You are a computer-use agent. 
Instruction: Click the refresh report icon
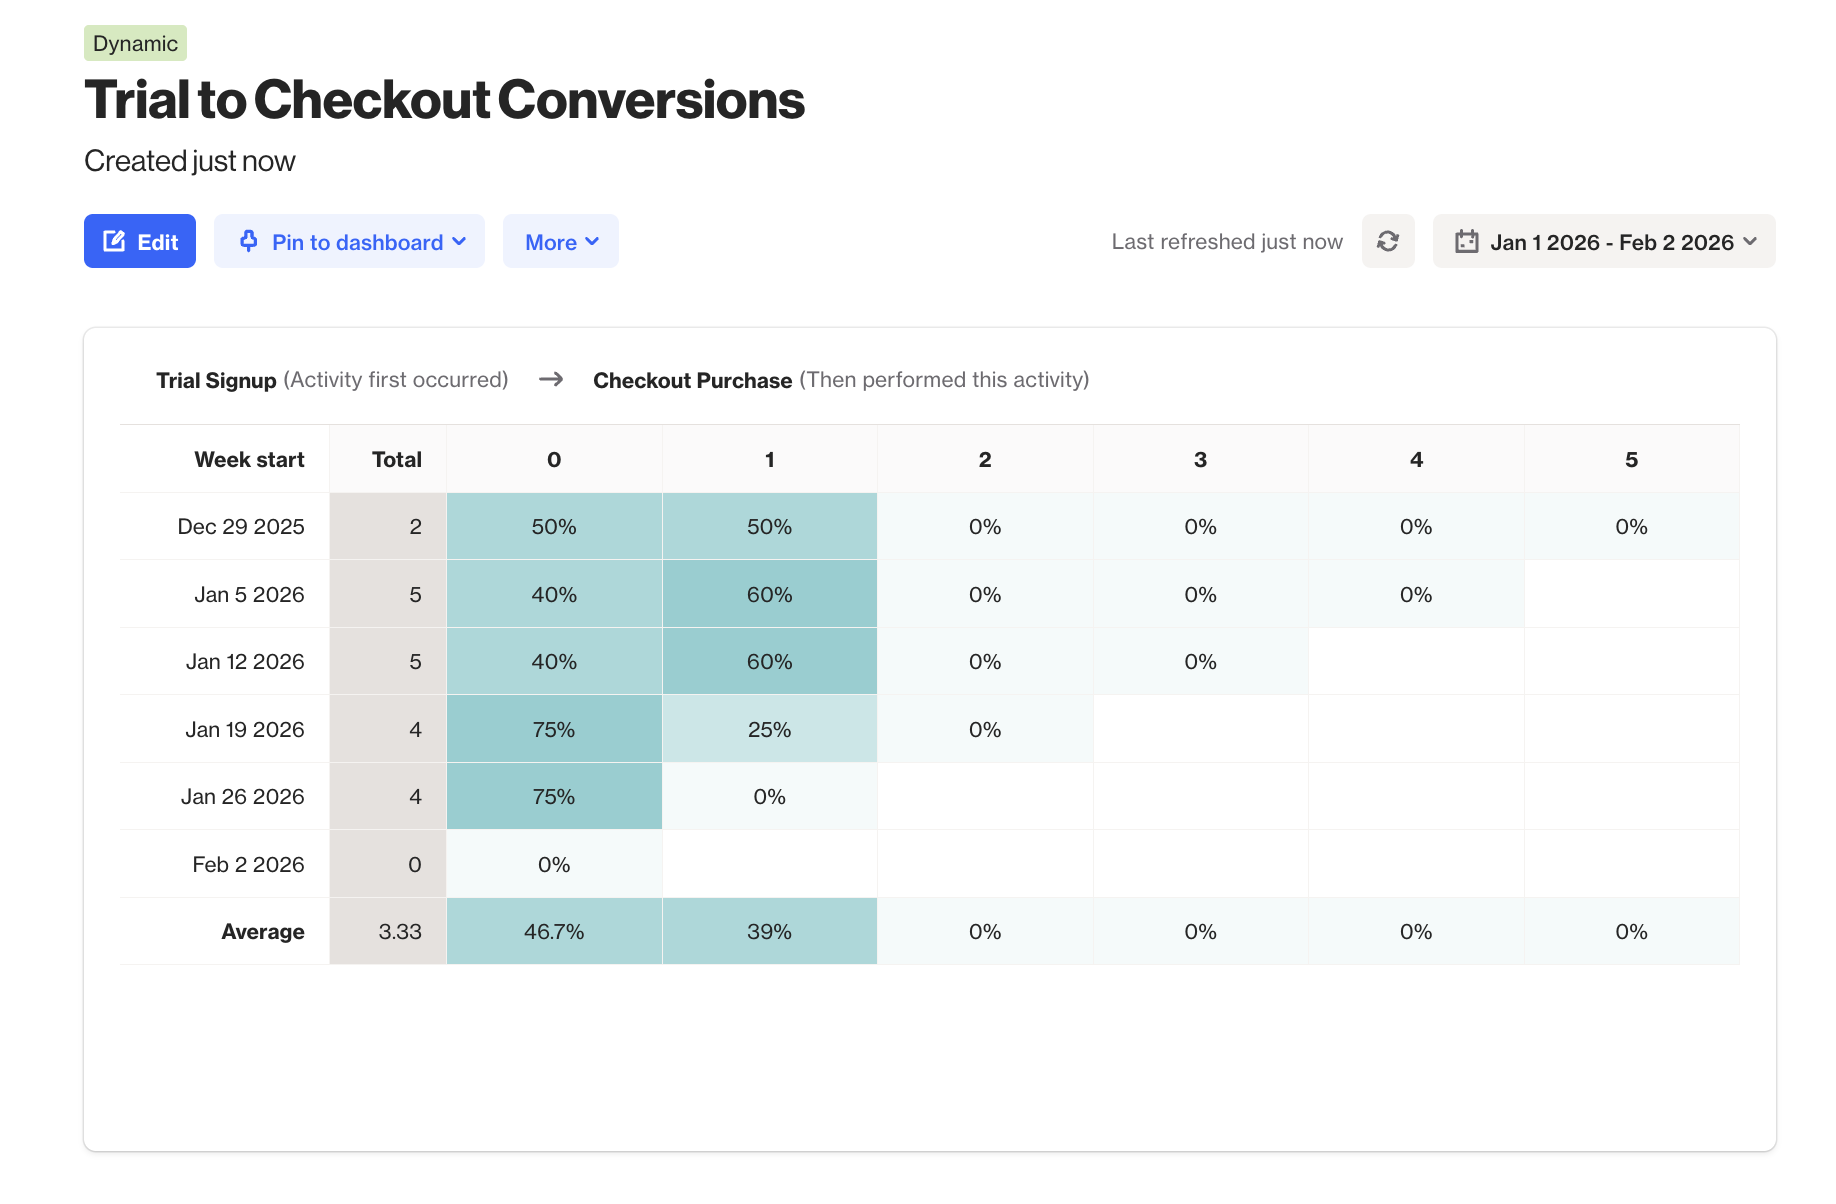coord(1387,241)
